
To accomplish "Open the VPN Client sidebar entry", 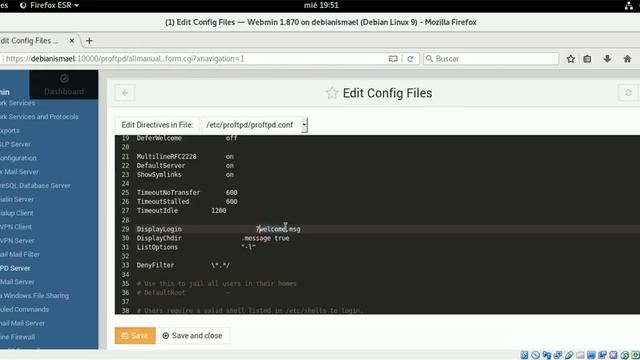I will coord(16,227).
